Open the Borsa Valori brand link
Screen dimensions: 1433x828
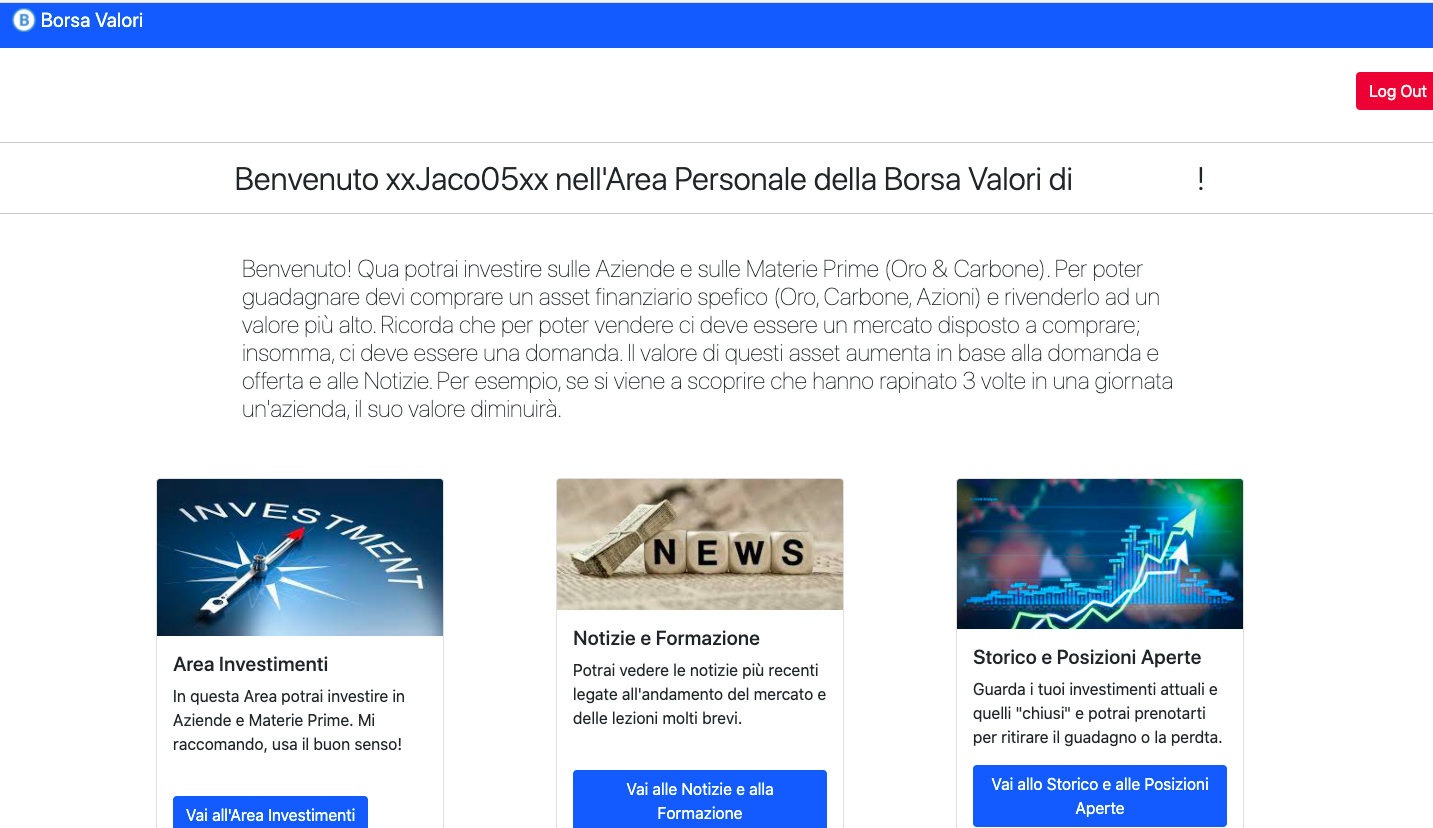tap(78, 20)
